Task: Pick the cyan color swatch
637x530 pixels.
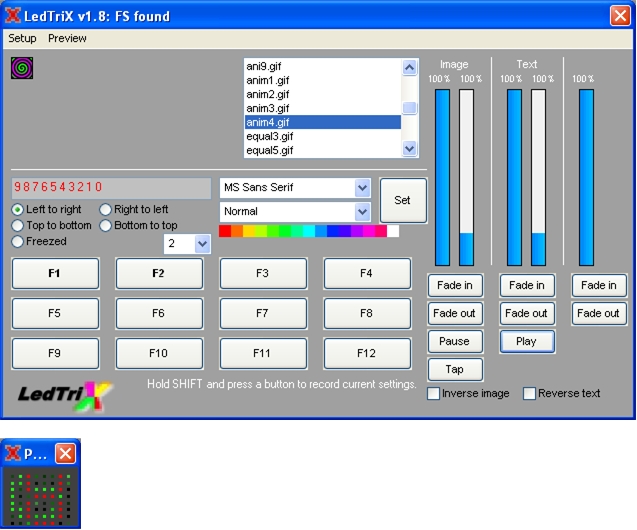Action: [309, 231]
